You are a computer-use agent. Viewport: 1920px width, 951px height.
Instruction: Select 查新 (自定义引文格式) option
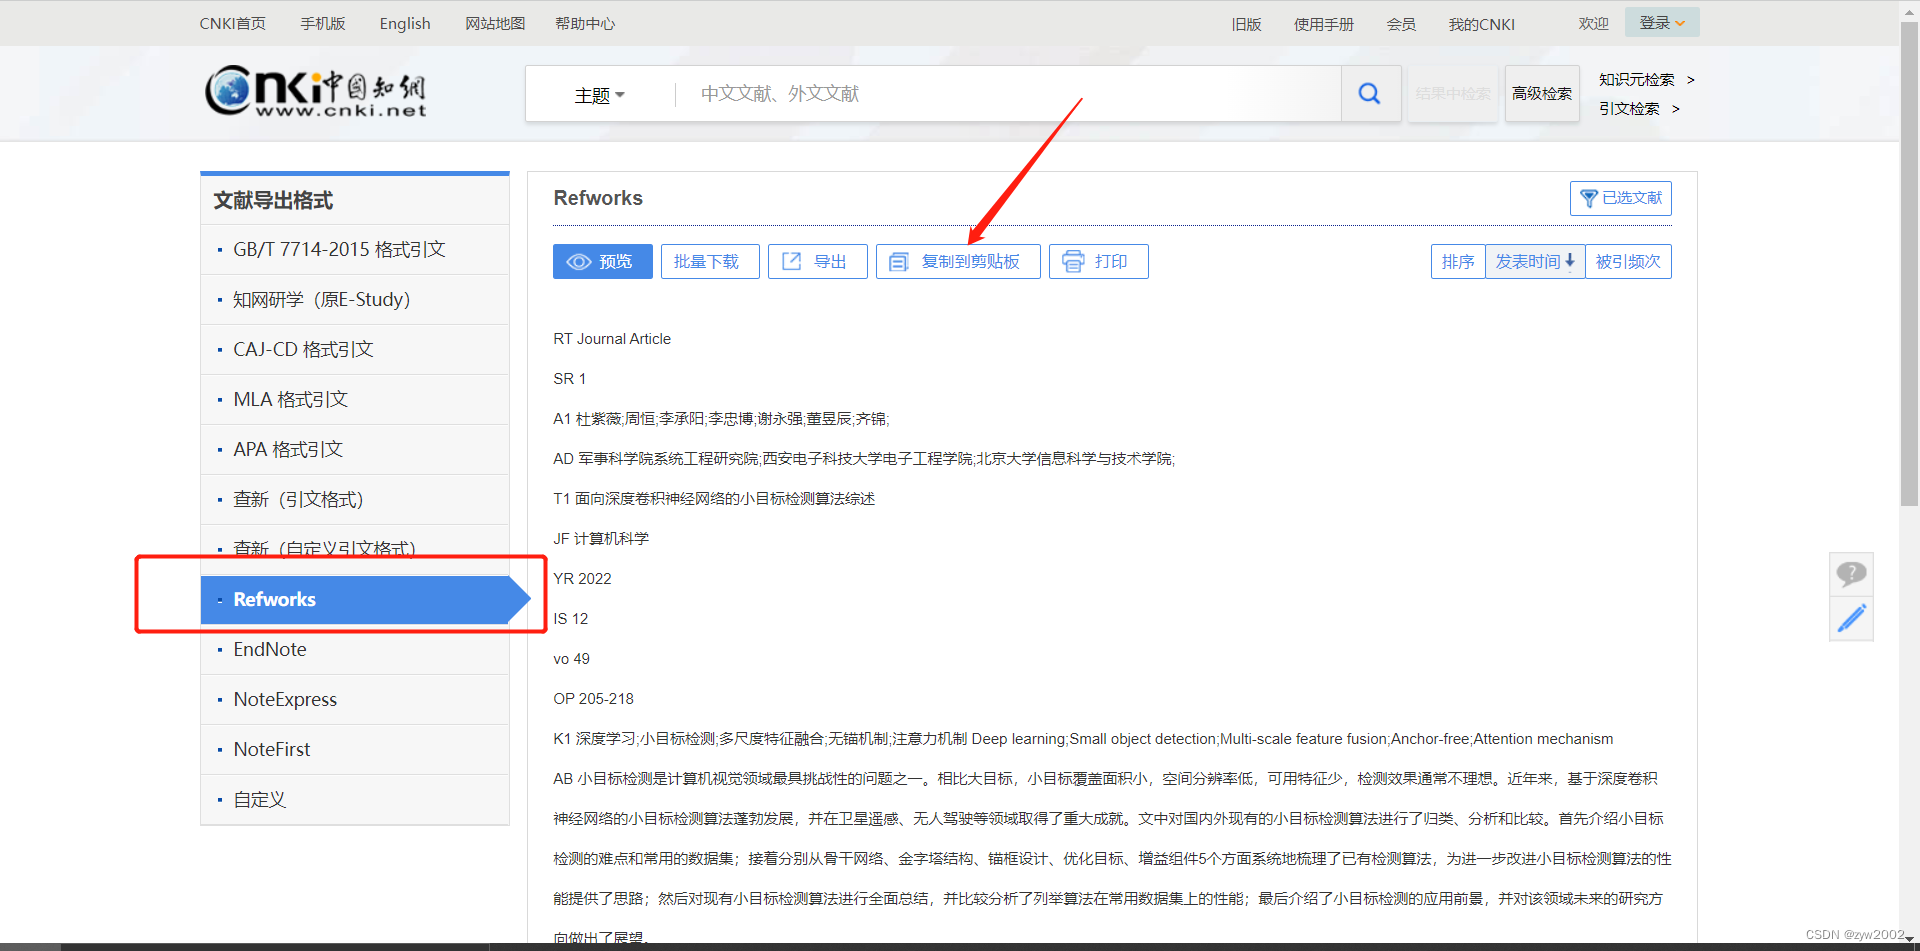pyautogui.click(x=355, y=549)
